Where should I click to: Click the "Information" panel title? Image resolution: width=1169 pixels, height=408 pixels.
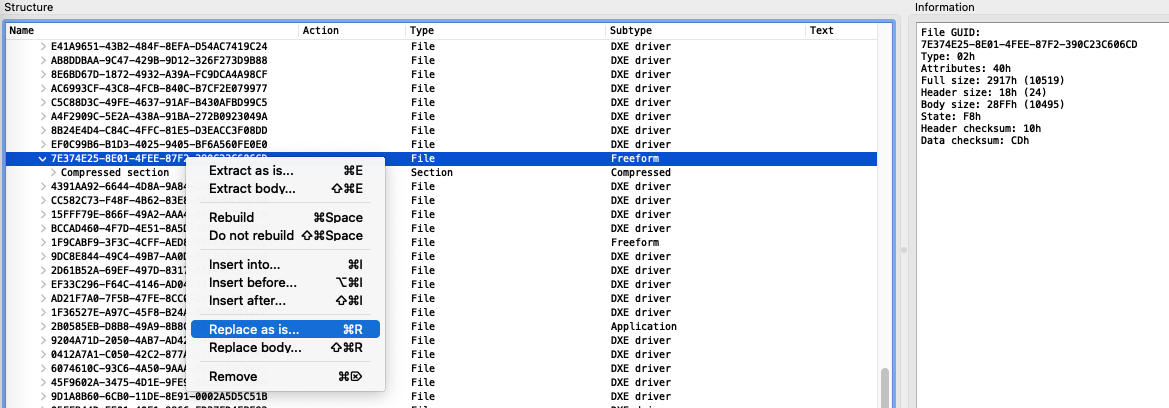pos(945,7)
